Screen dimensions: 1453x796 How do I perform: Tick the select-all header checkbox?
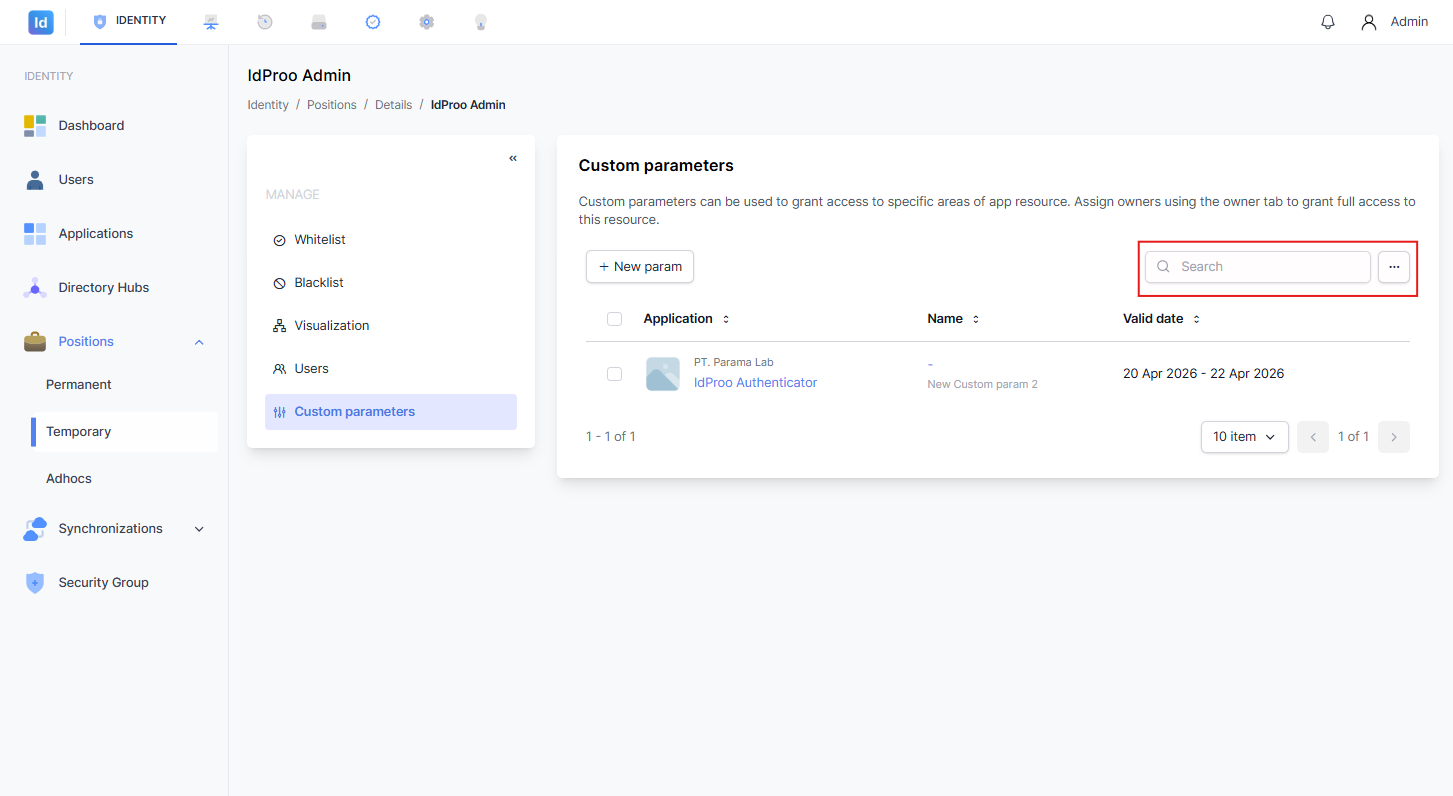[615, 319]
